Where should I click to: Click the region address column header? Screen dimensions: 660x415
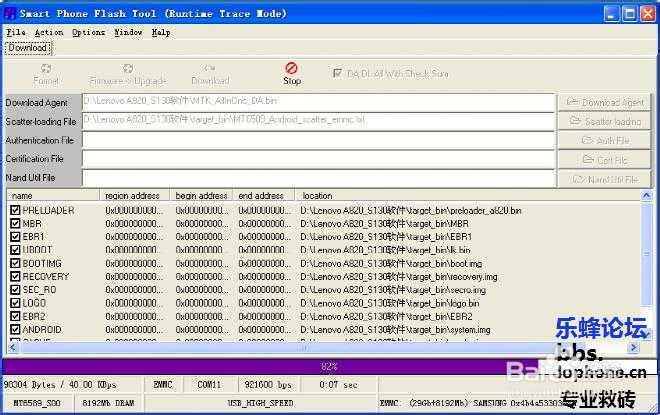[x=134, y=196]
